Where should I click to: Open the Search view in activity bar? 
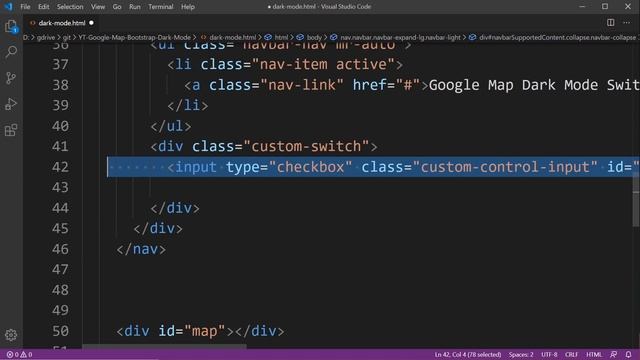(x=11, y=52)
